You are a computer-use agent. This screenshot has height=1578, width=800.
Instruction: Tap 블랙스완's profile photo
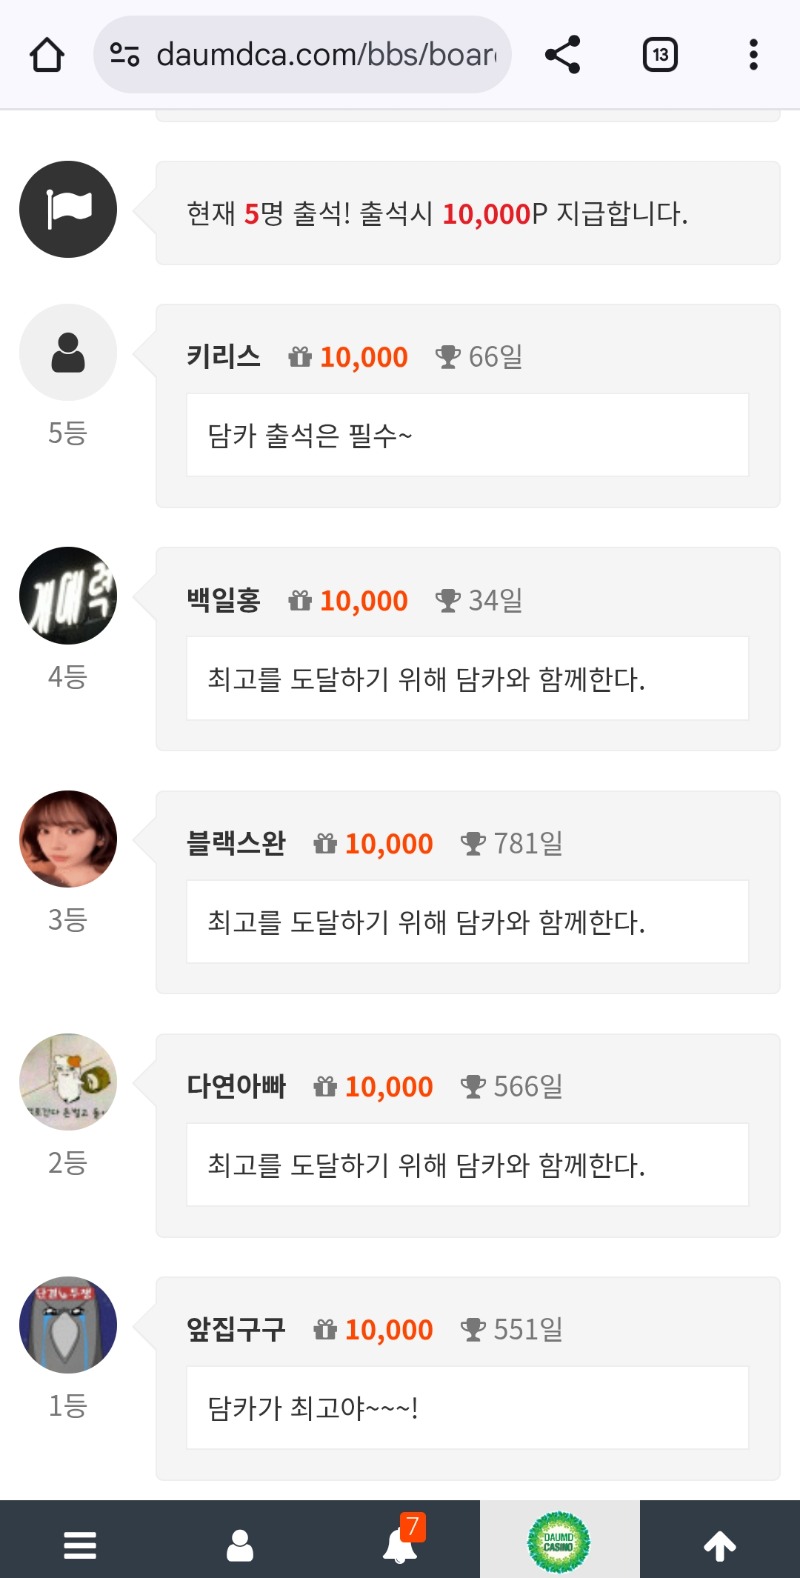click(x=68, y=839)
